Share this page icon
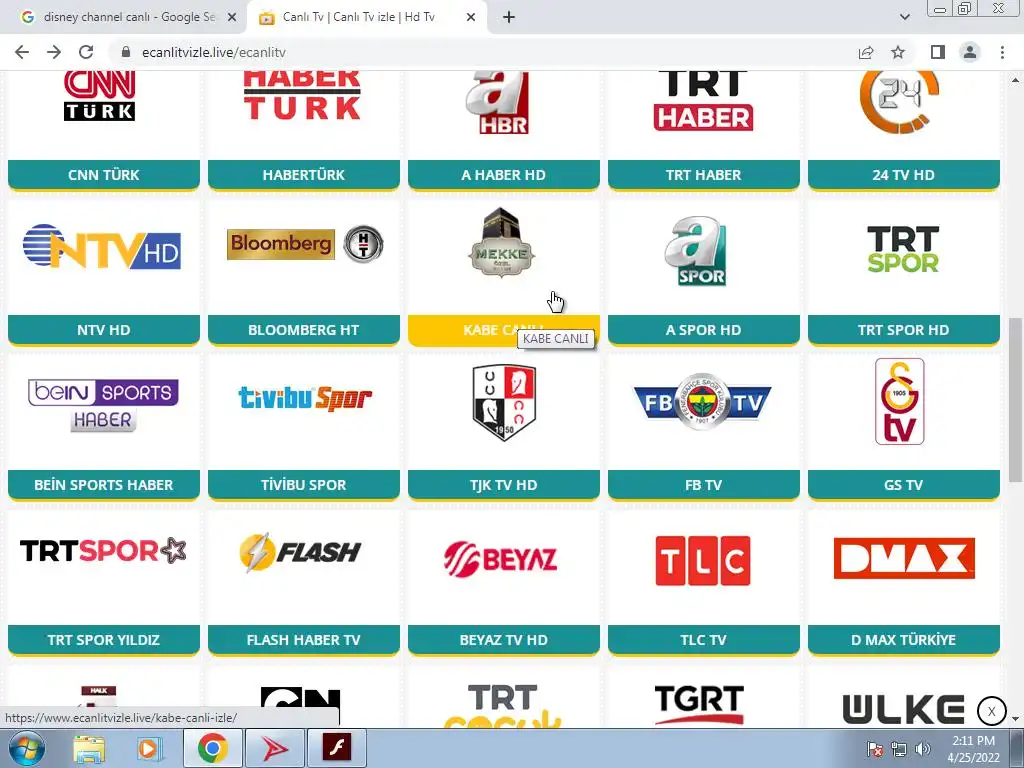This screenshot has height=768, width=1024. (x=866, y=52)
